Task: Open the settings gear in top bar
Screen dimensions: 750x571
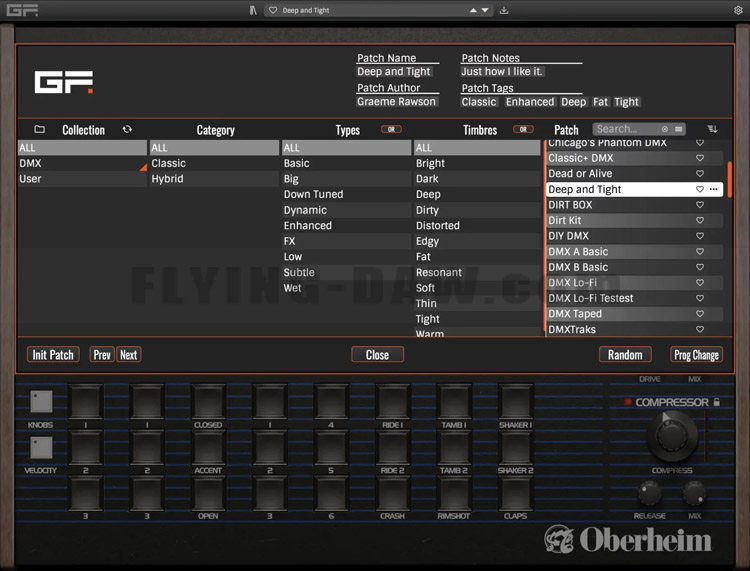Action: pos(738,10)
